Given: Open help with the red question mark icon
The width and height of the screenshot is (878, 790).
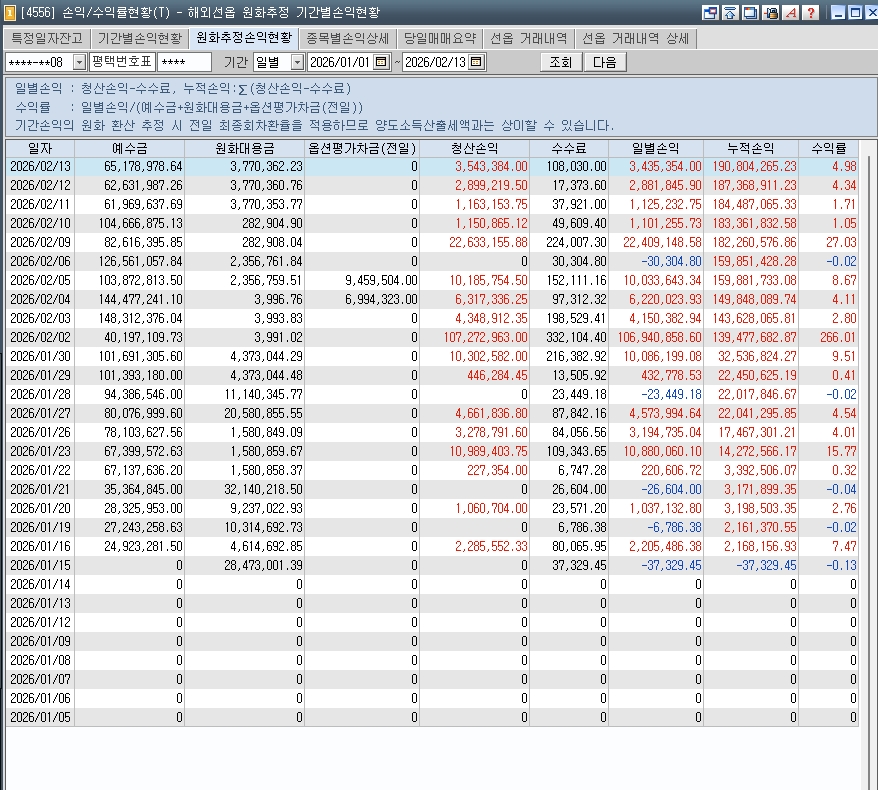Looking at the screenshot, I should point(811,12).
